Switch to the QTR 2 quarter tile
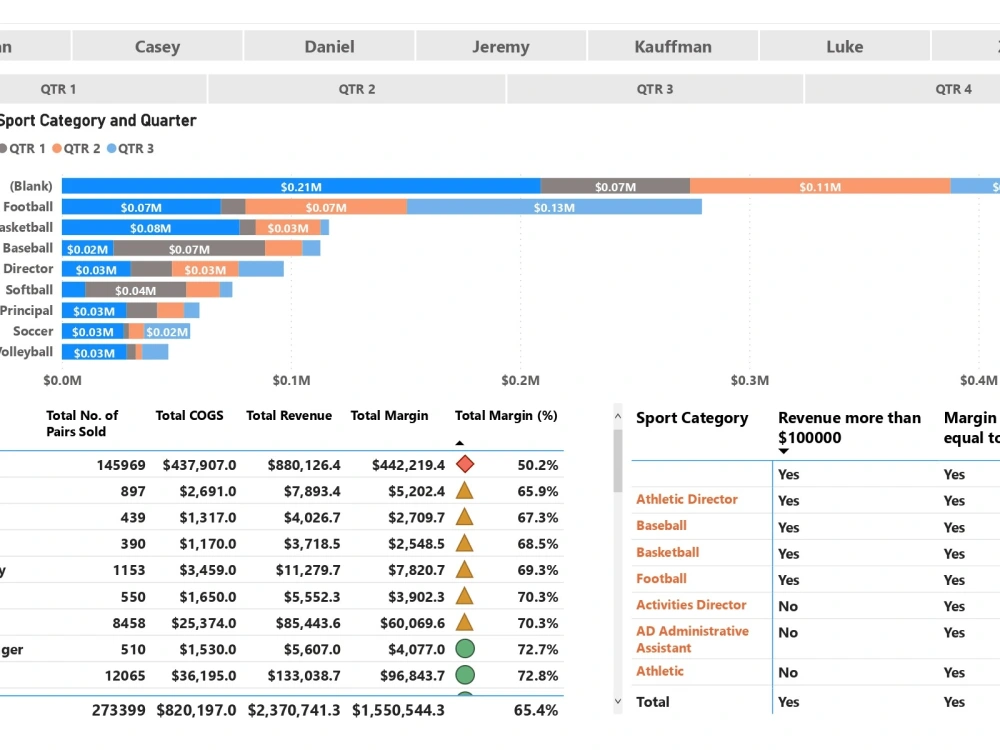Image resolution: width=1000 pixels, height=750 pixels. tap(356, 88)
